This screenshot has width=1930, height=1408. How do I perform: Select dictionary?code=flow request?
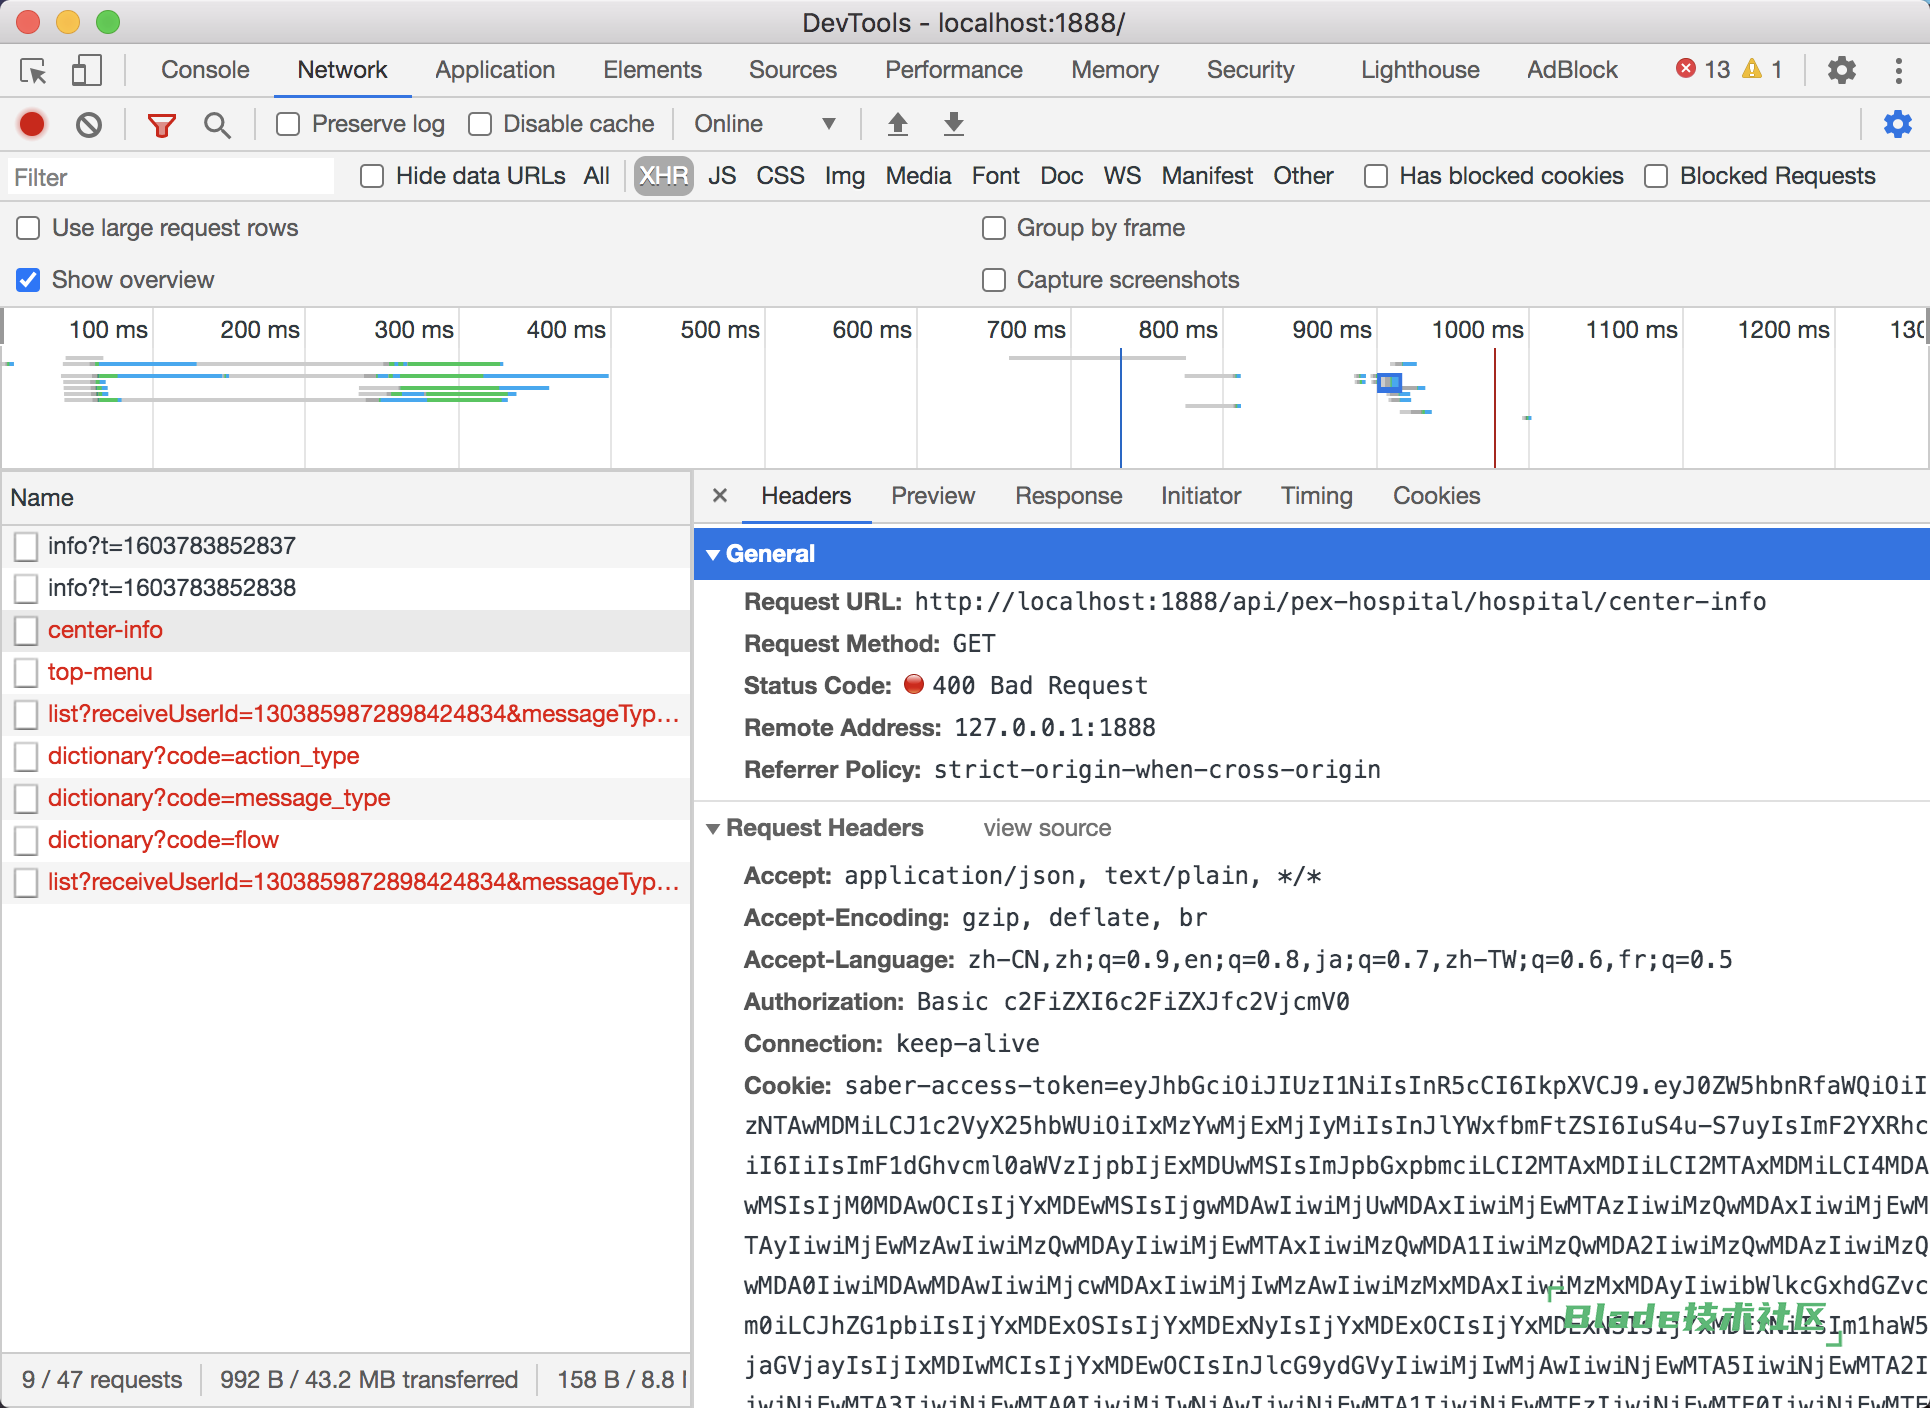(346, 840)
